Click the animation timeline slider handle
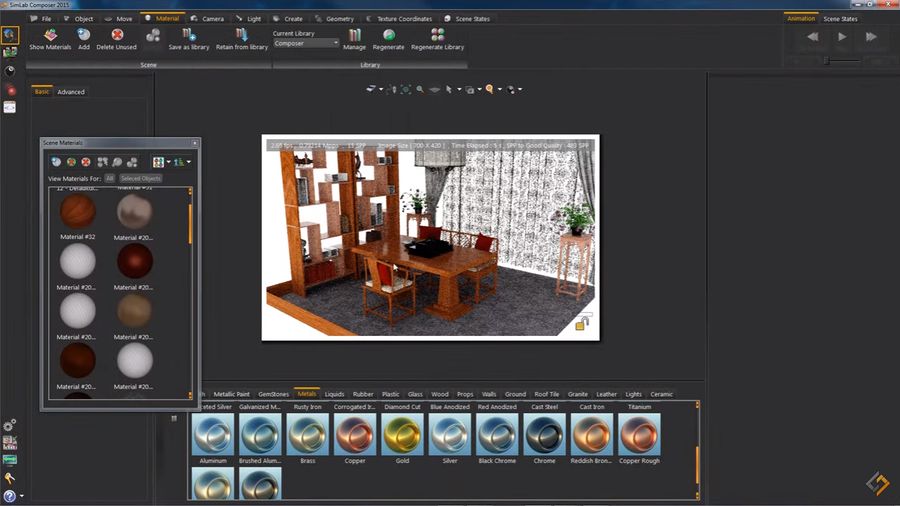900x506 pixels. pos(826,61)
